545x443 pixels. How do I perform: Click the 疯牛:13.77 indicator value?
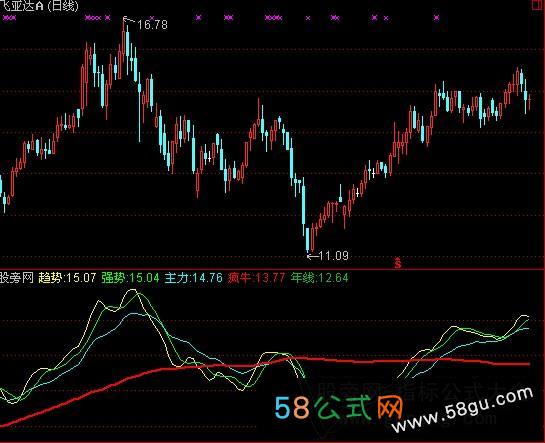[257, 278]
